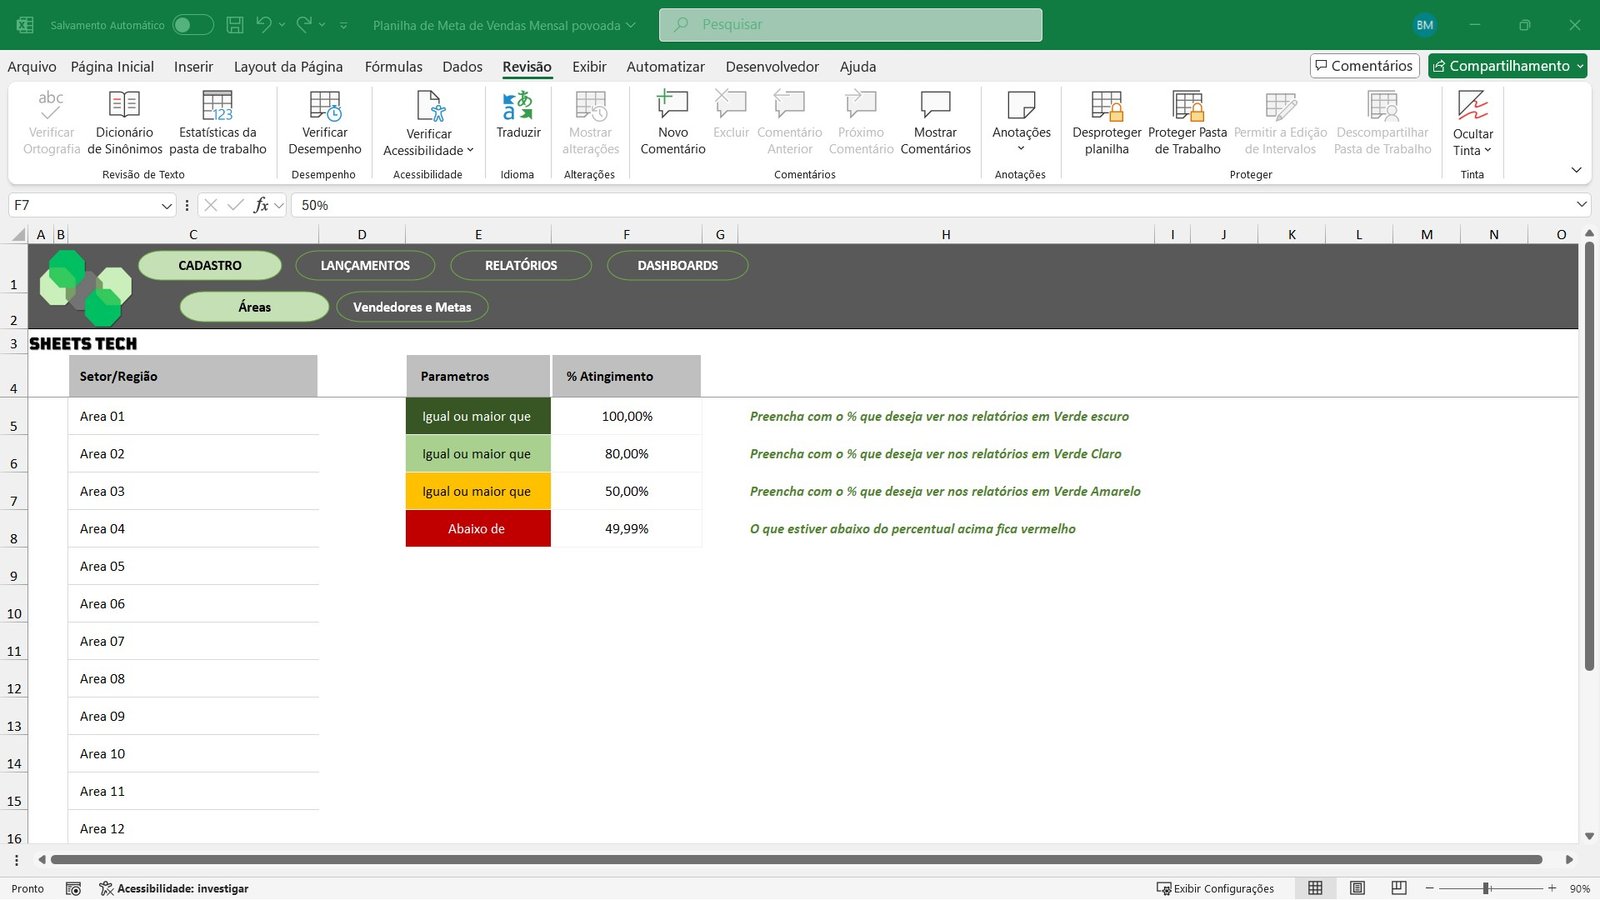Click Proteger Pasta de Trabalho
The height and width of the screenshot is (900, 1600).
(x=1188, y=123)
